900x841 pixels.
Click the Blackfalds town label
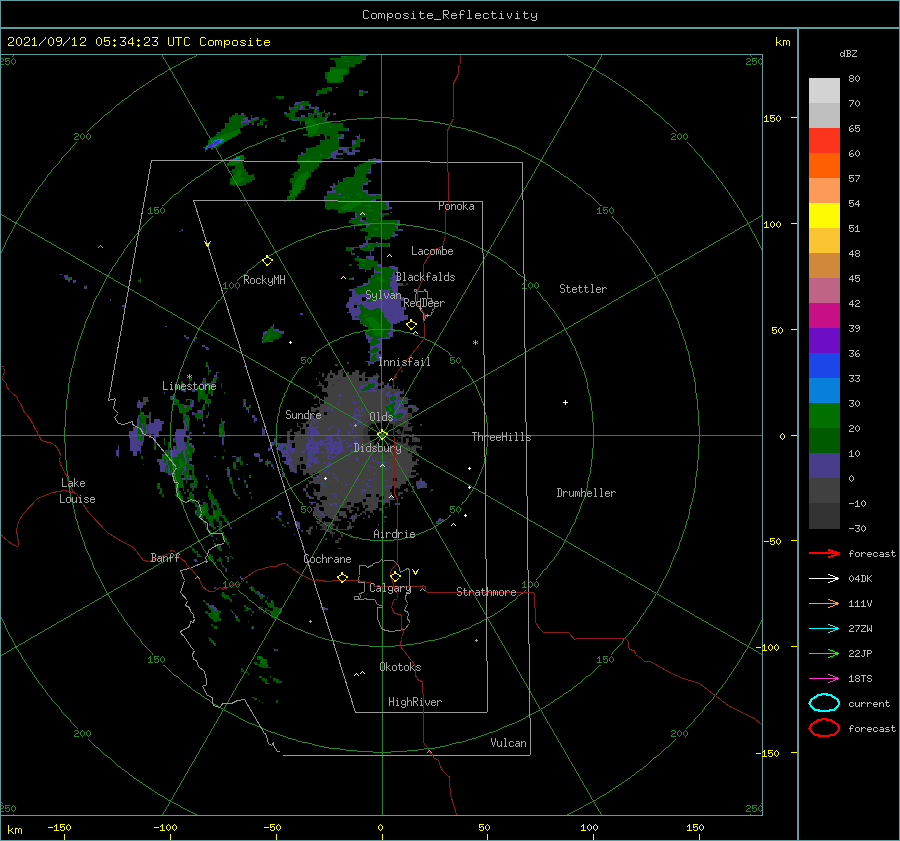tap(425, 277)
